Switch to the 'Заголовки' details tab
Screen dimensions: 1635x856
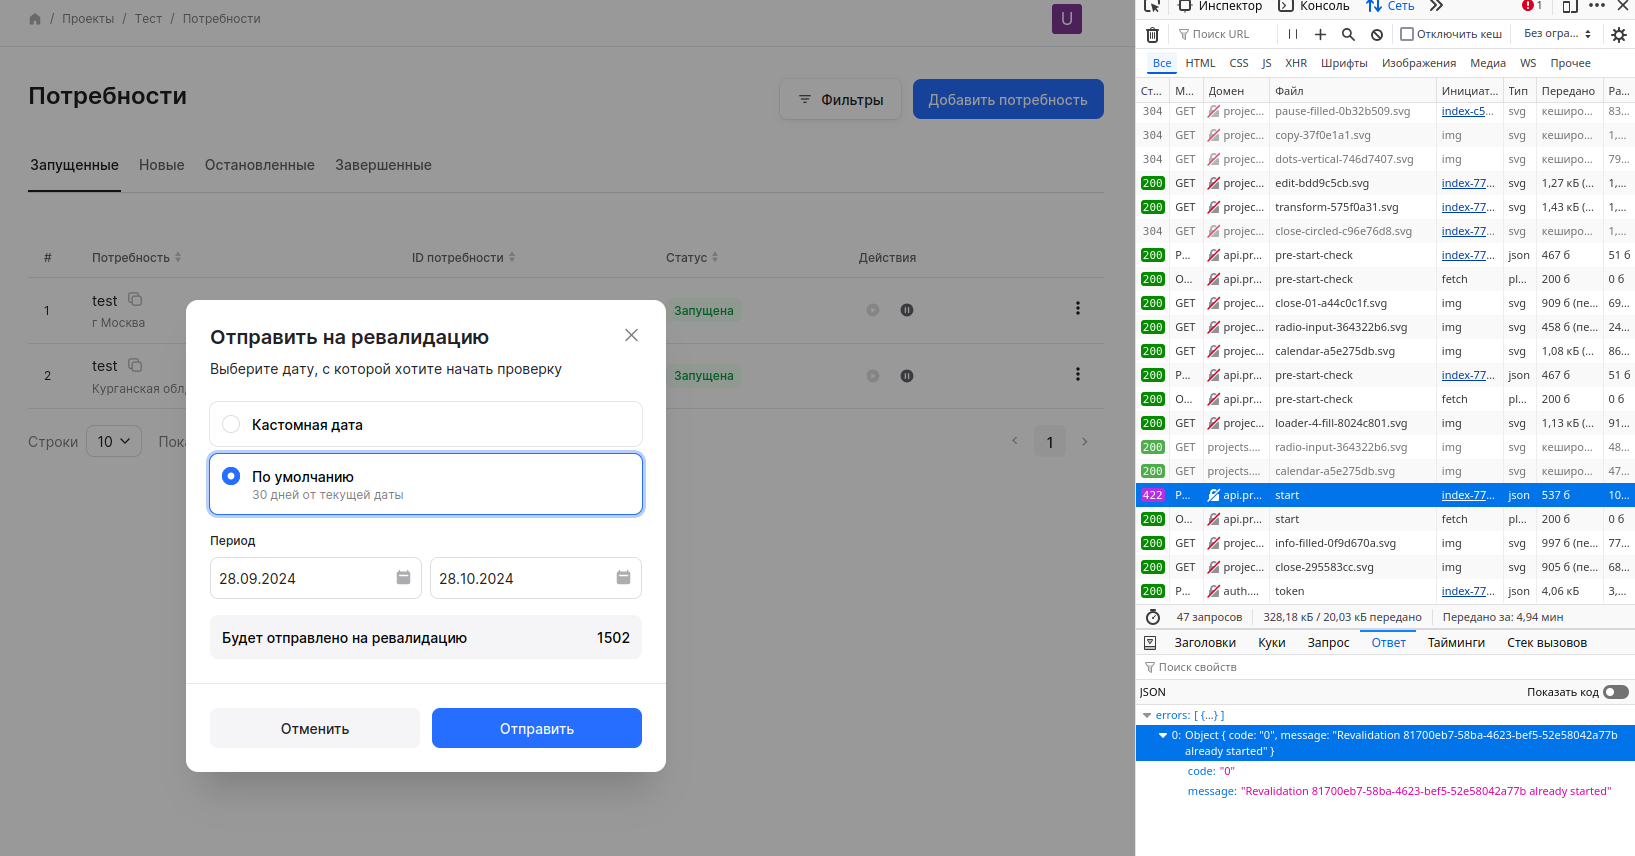click(1204, 643)
